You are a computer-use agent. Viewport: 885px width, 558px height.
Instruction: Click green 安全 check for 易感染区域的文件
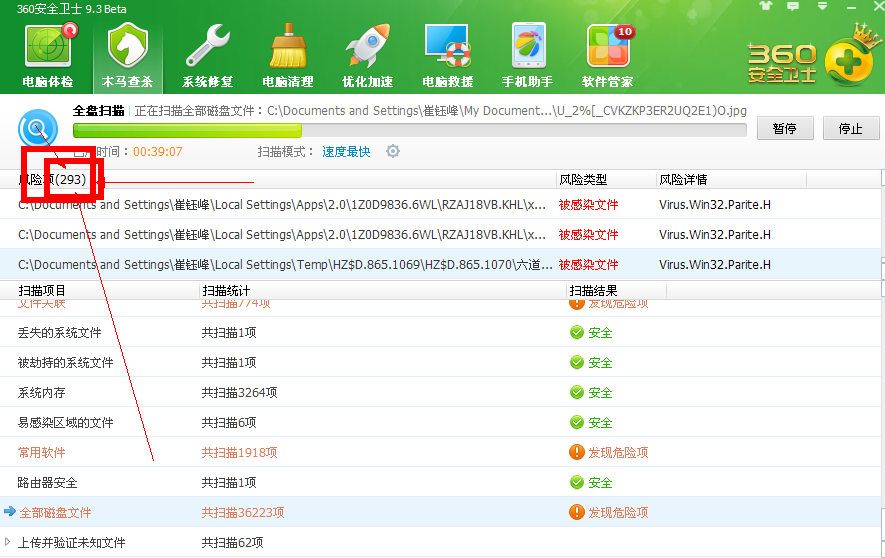(x=576, y=422)
